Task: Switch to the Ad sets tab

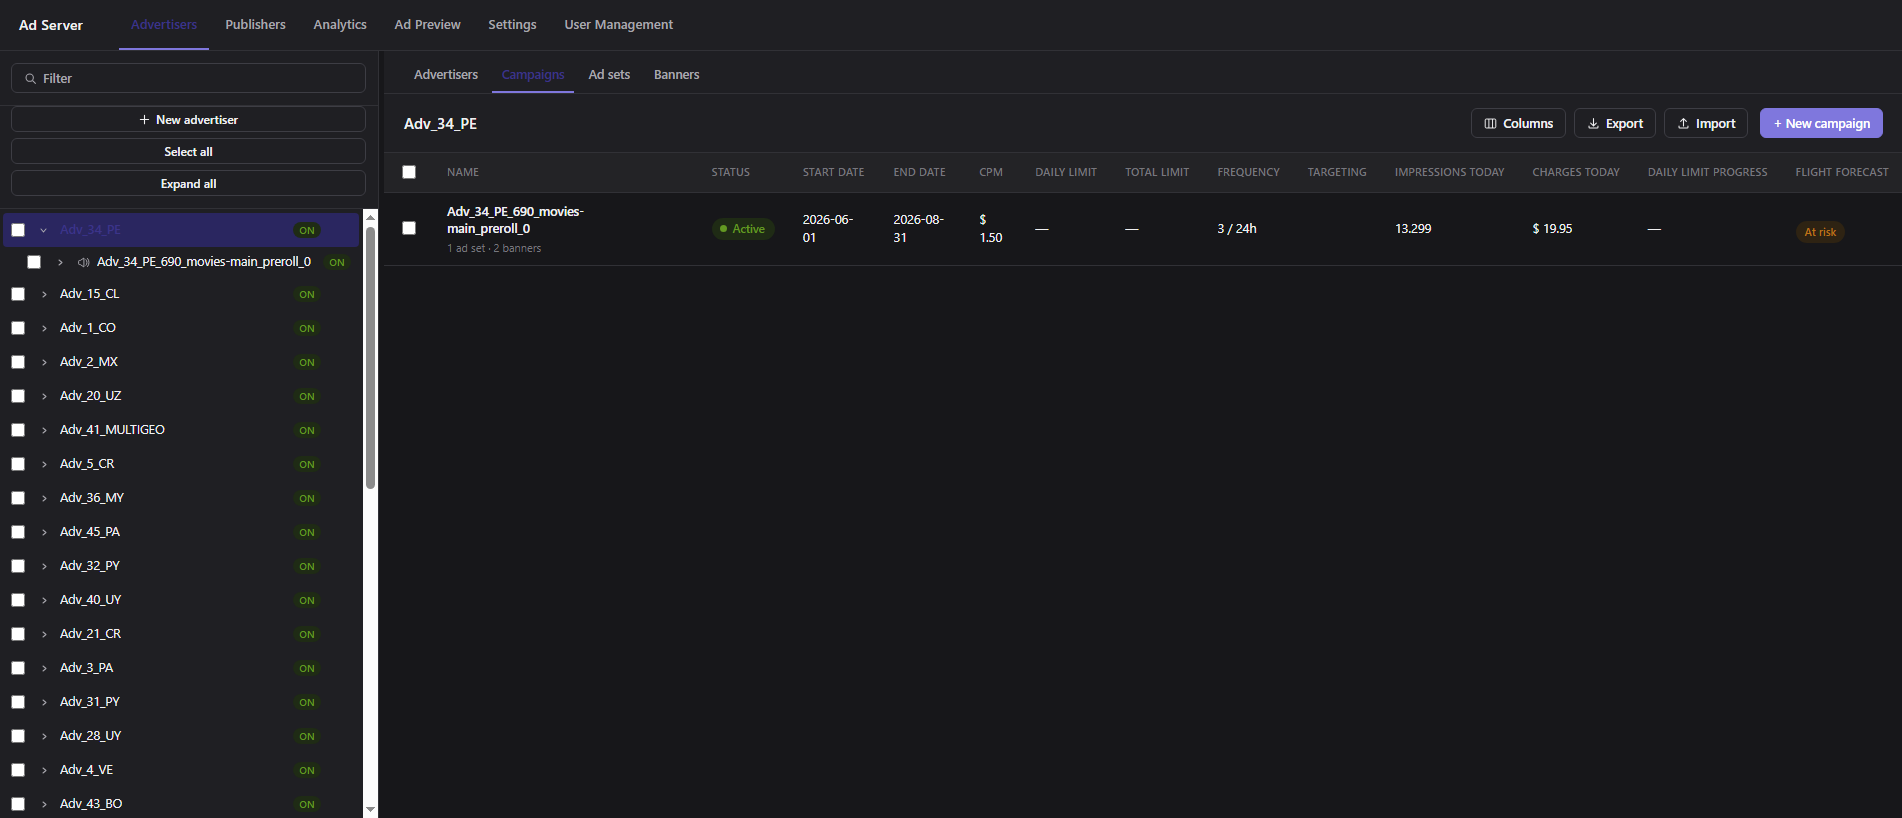Action: pyautogui.click(x=609, y=75)
